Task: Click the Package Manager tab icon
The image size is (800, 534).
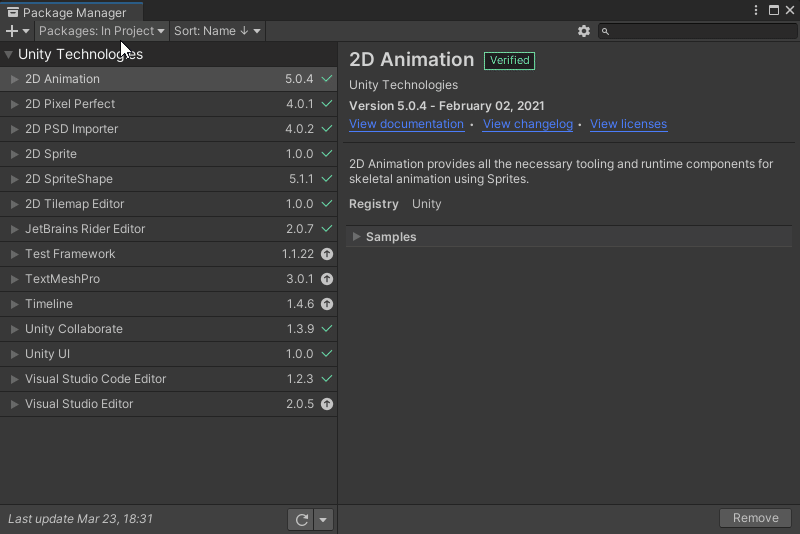Action: click(x=13, y=12)
